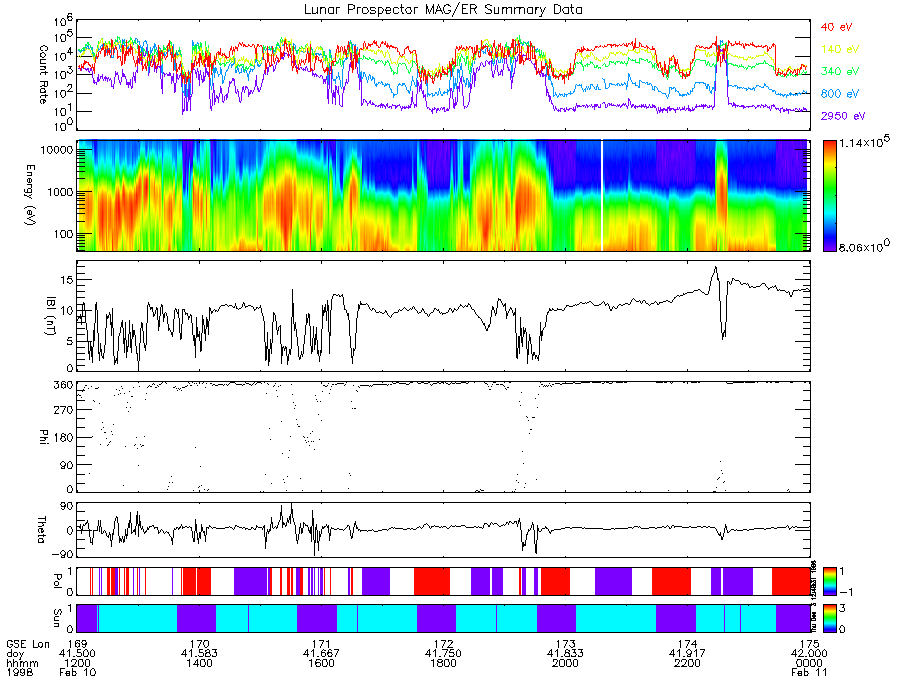Click the "Energy (eV)" axis label
The height and width of the screenshot is (700, 900).
29,195
